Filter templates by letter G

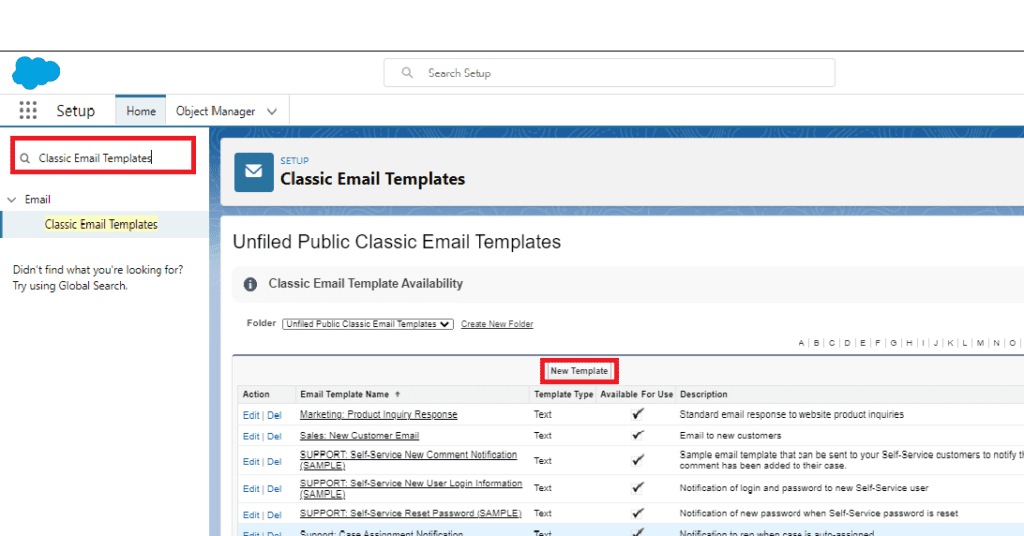pos(893,343)
